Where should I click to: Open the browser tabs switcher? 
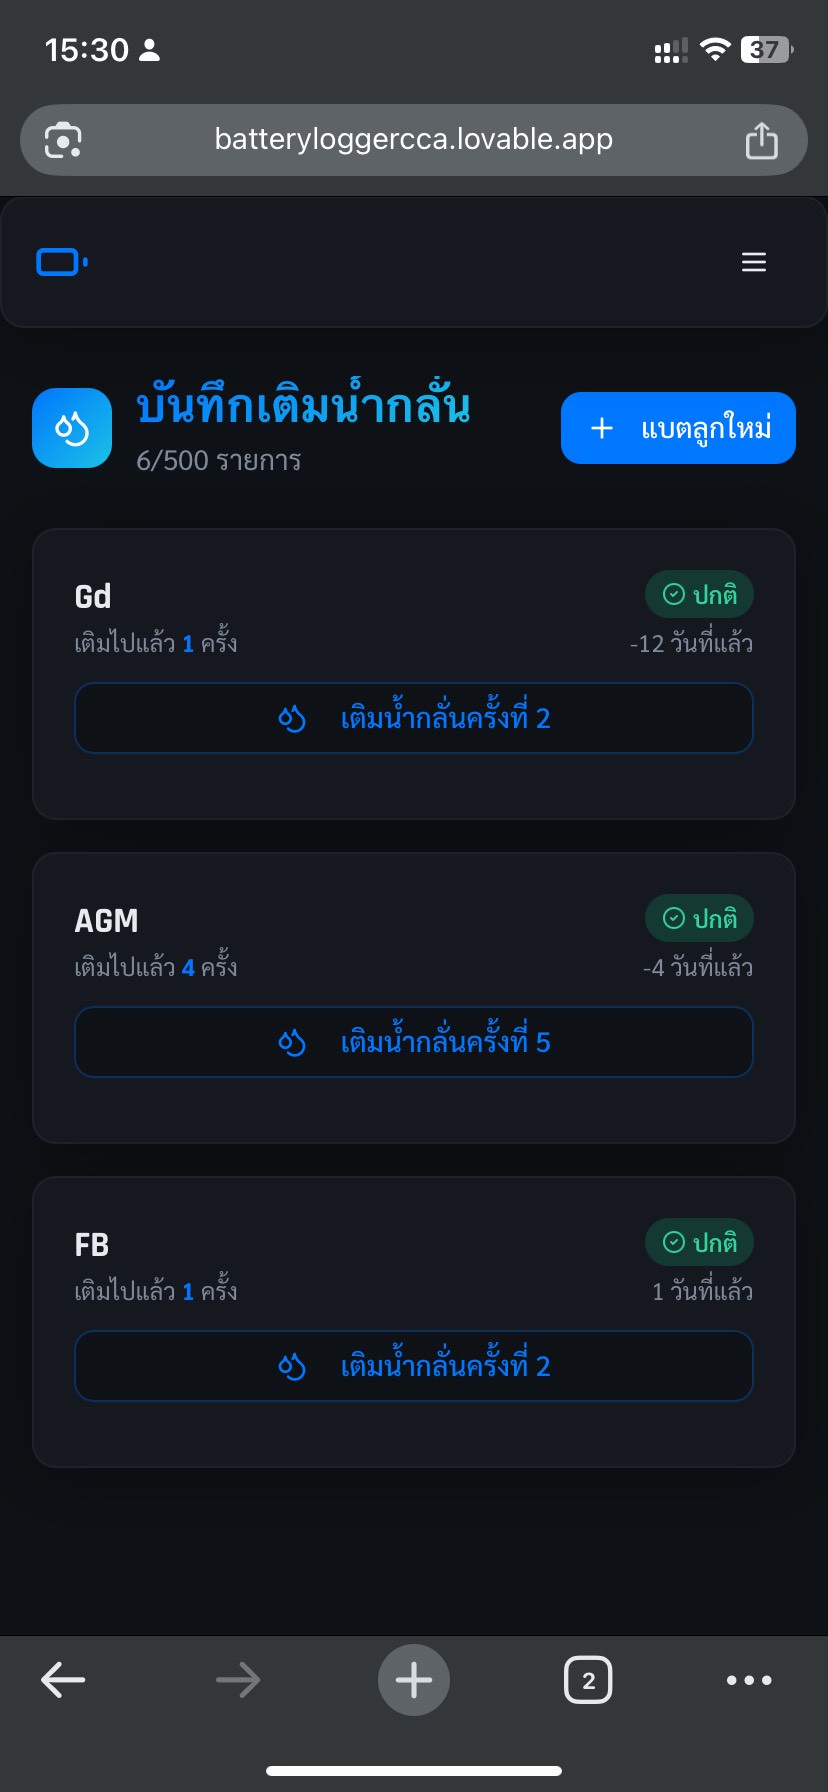pyautogui.click(x=588, y=1680)
